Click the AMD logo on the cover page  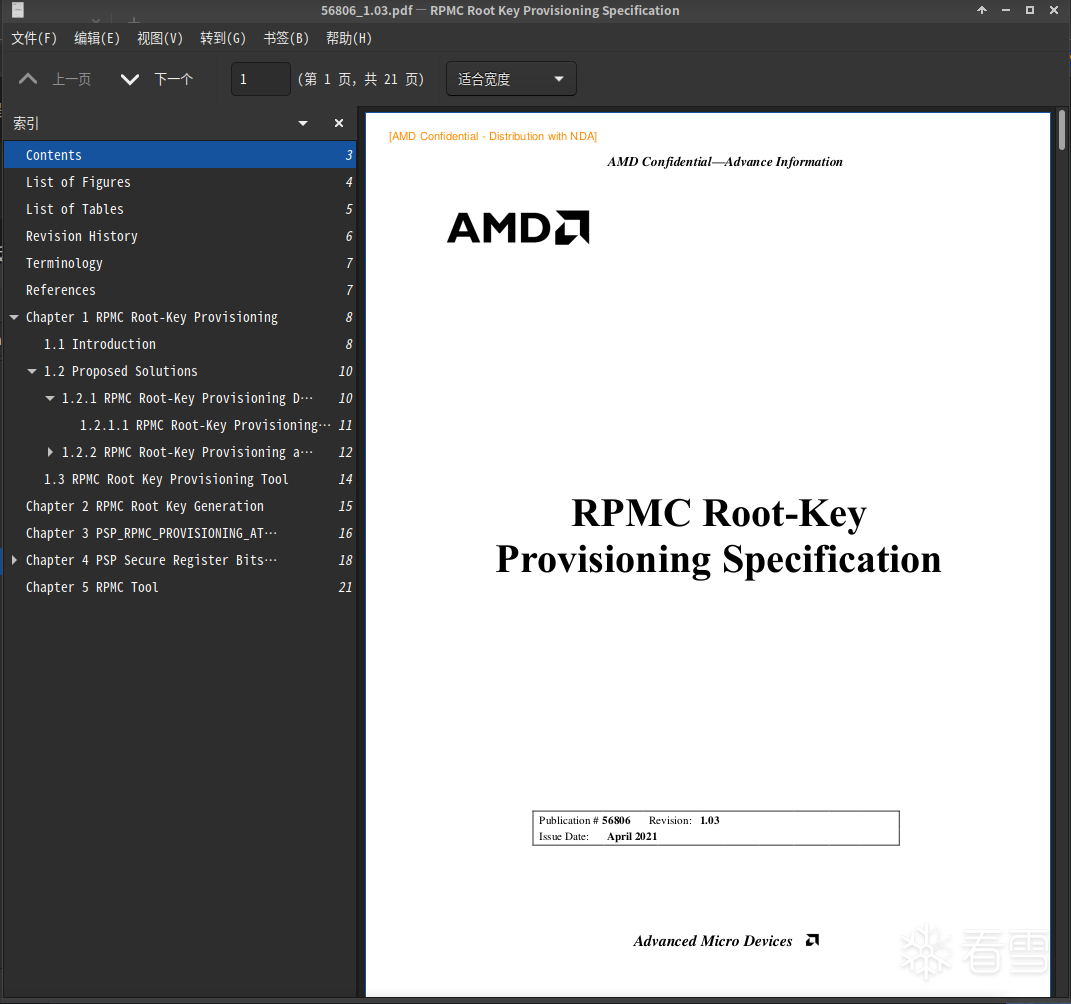518,227
